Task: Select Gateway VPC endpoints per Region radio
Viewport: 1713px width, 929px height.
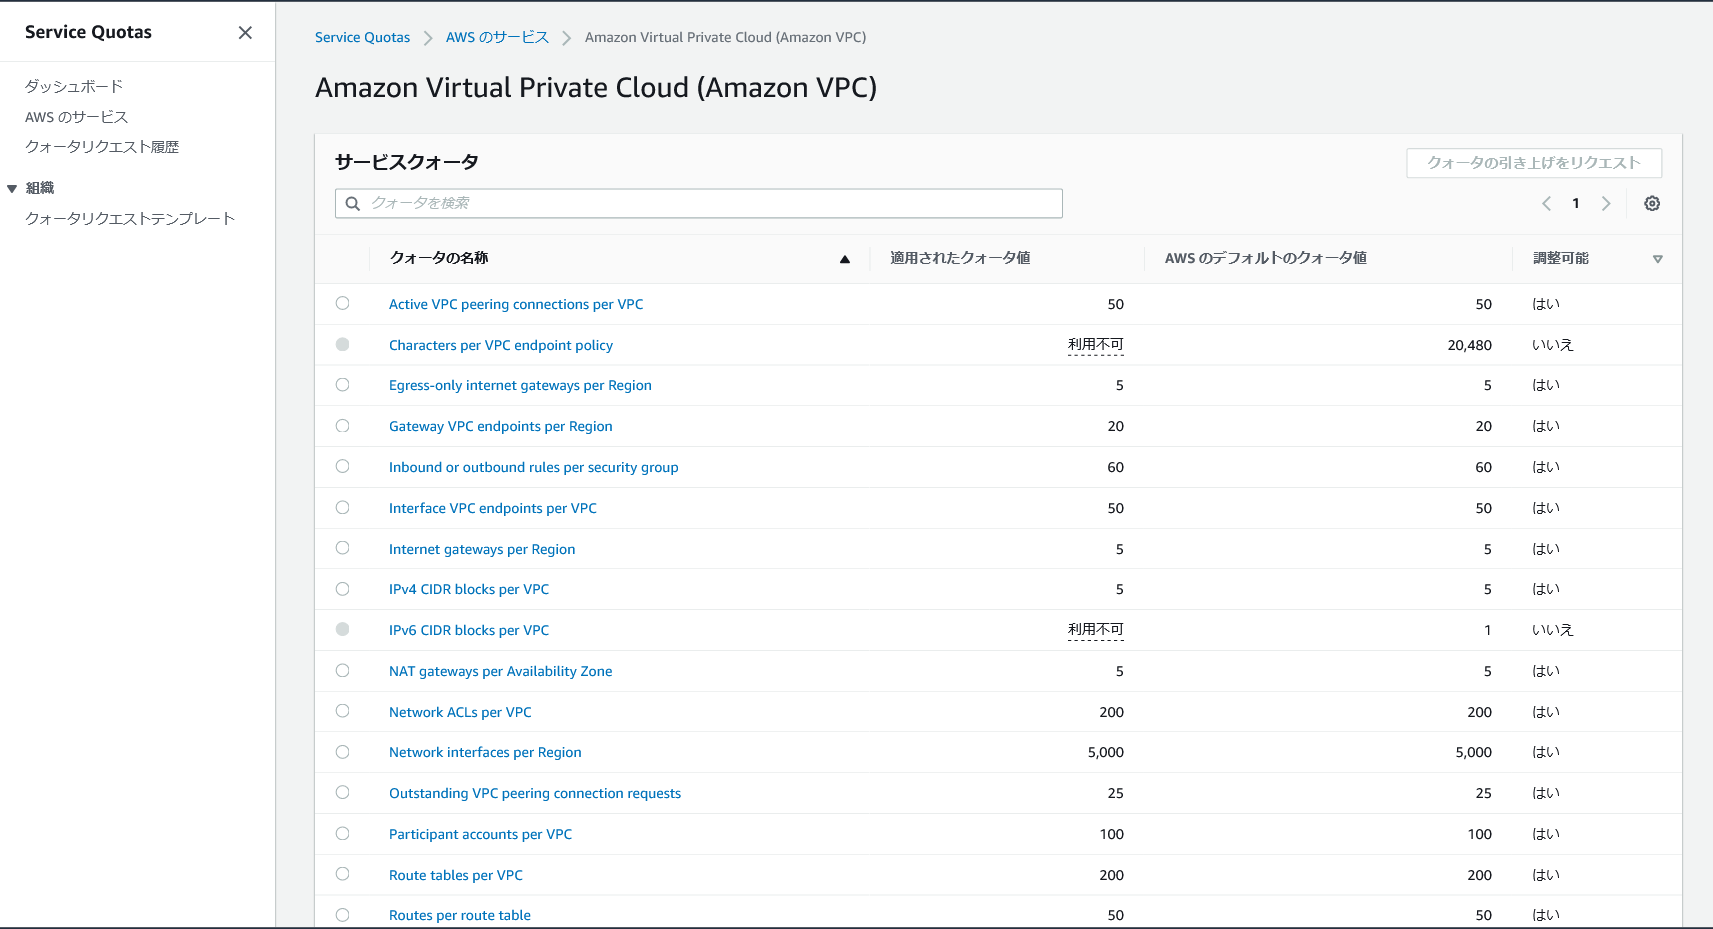Action: tap(343, 425)
